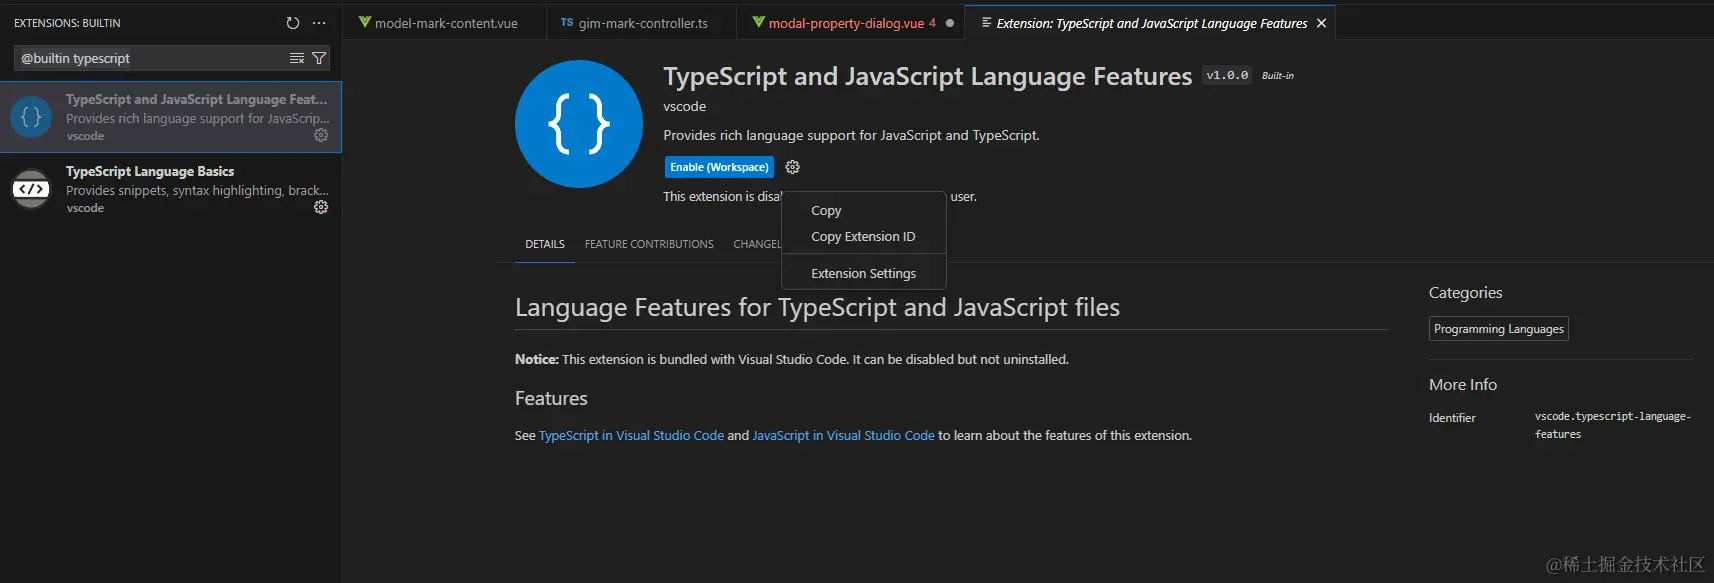
Task: Select Copy Extension ID from the context menu
Action: coord(863,237)
